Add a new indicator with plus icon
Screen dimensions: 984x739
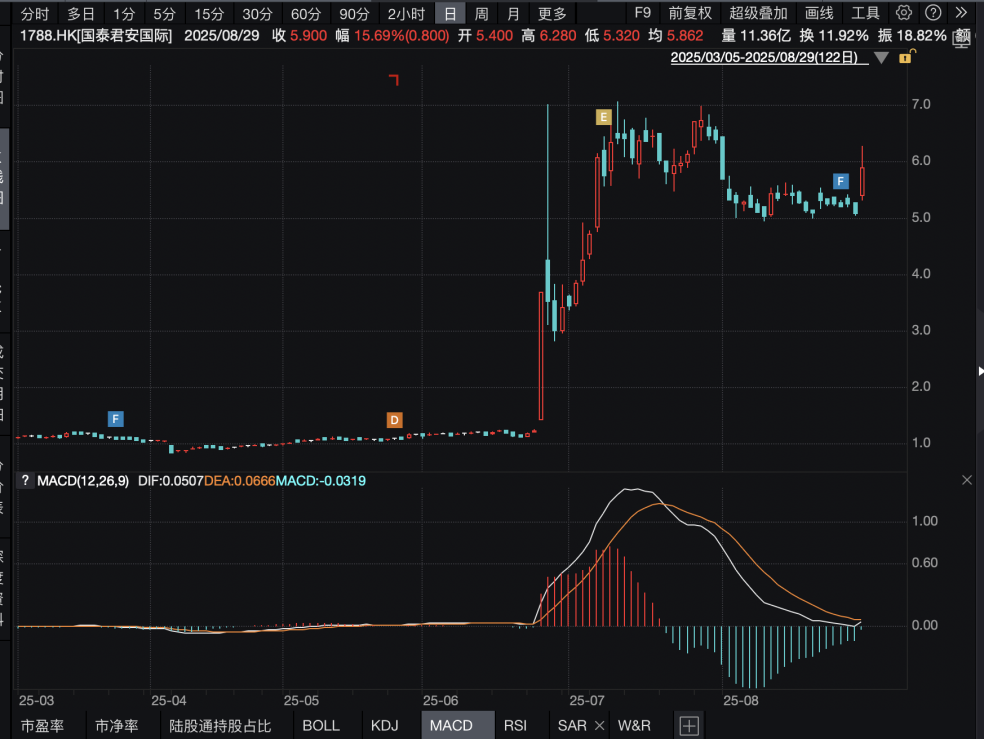pyautogui.click(x=690, y=726)
